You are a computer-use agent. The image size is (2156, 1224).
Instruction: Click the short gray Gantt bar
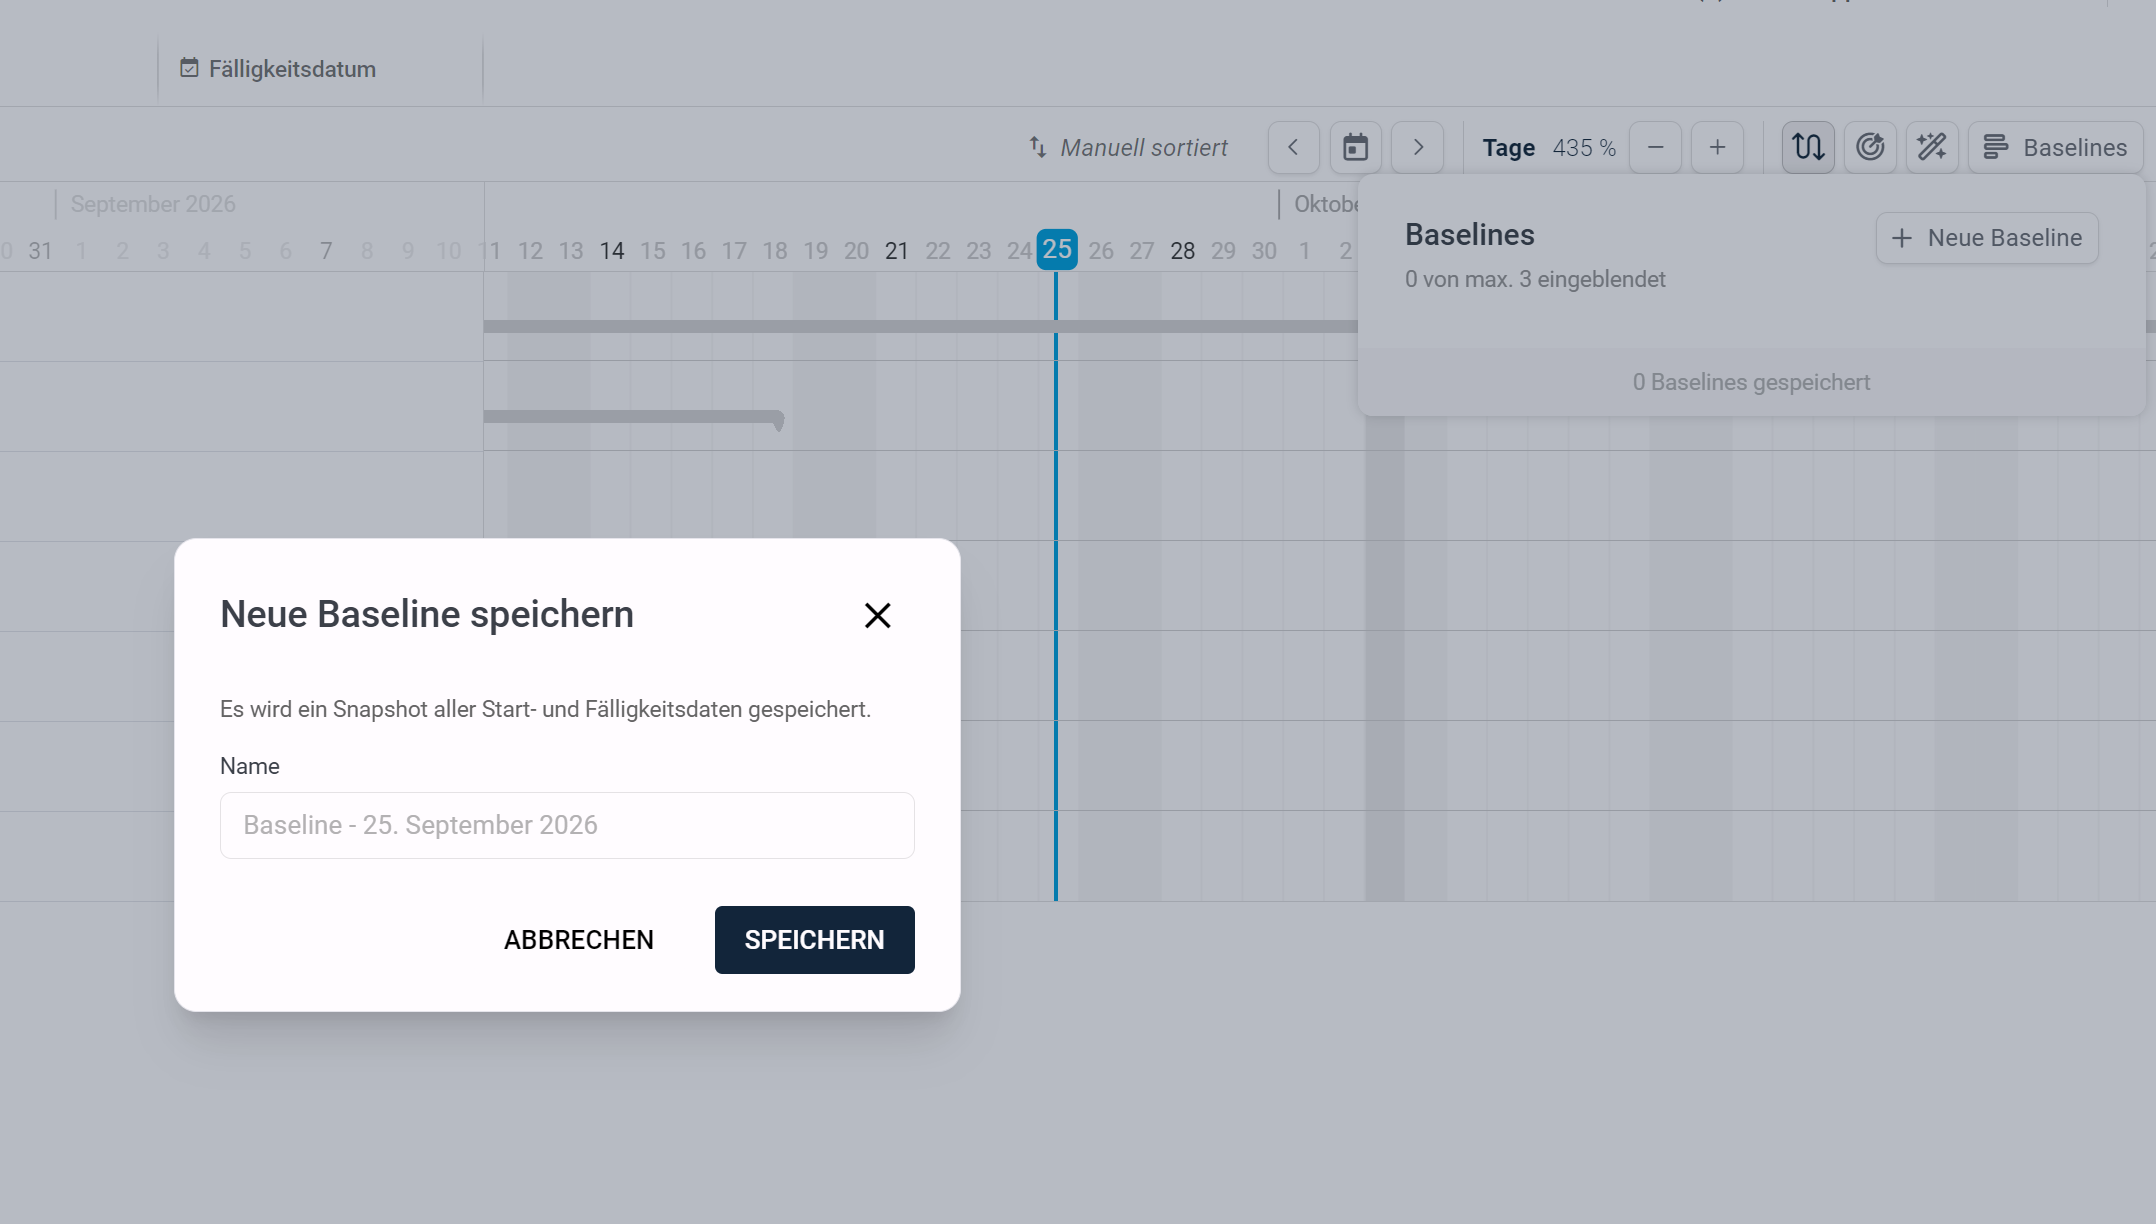coord(634,417)
